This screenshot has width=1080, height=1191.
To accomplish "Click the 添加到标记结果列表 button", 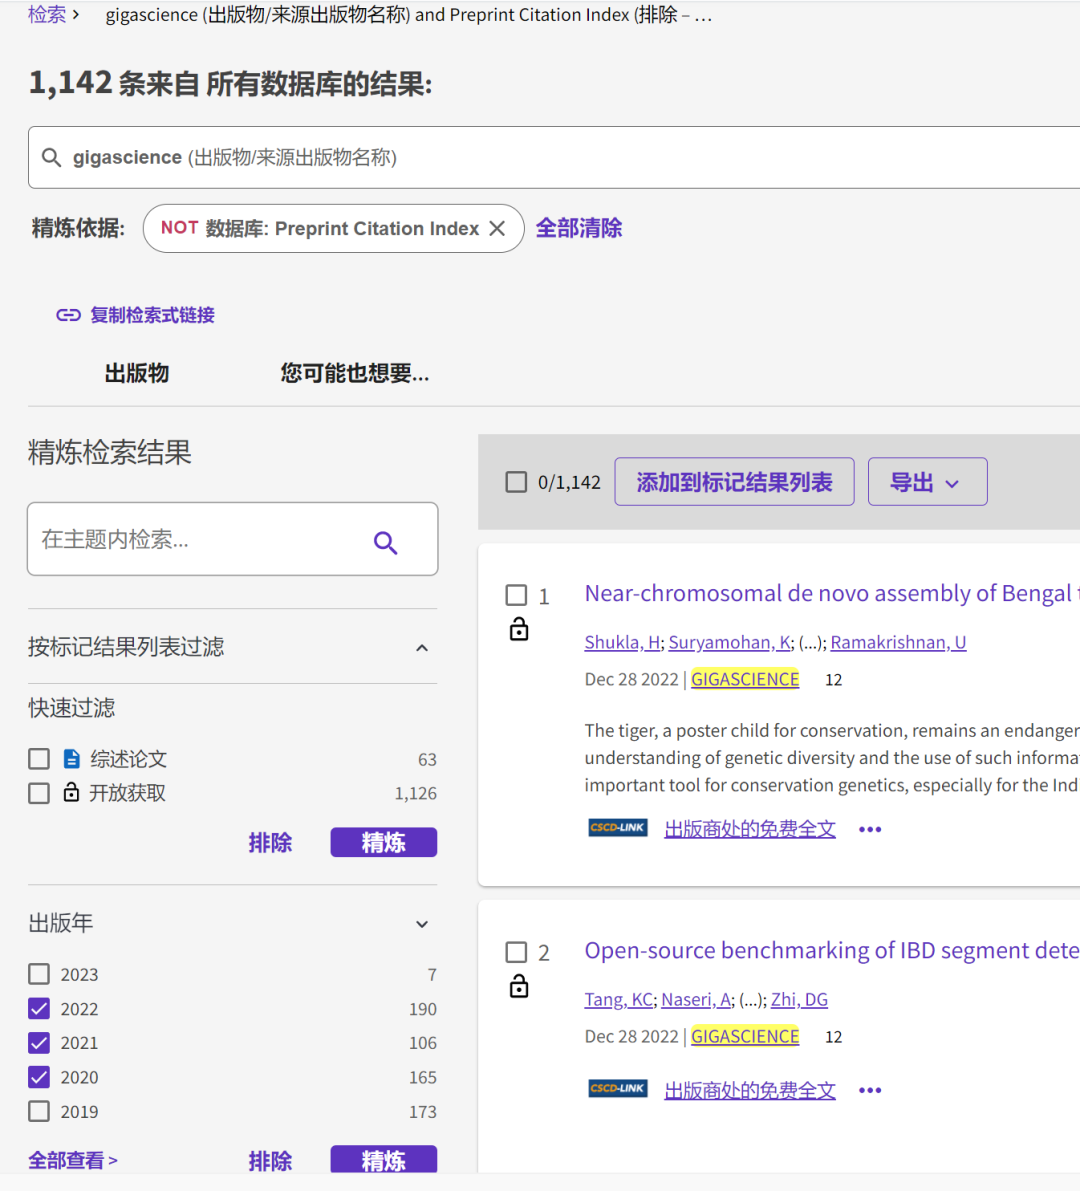I will click(x=734, y=481).
